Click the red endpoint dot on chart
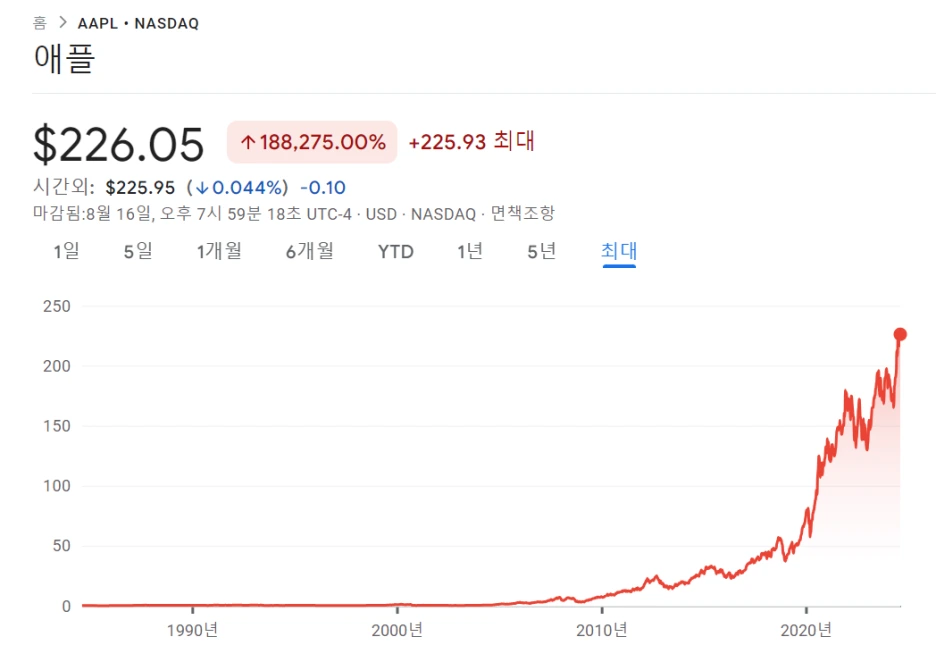This screenshot has width=936, height=662. tap(900, 334)
